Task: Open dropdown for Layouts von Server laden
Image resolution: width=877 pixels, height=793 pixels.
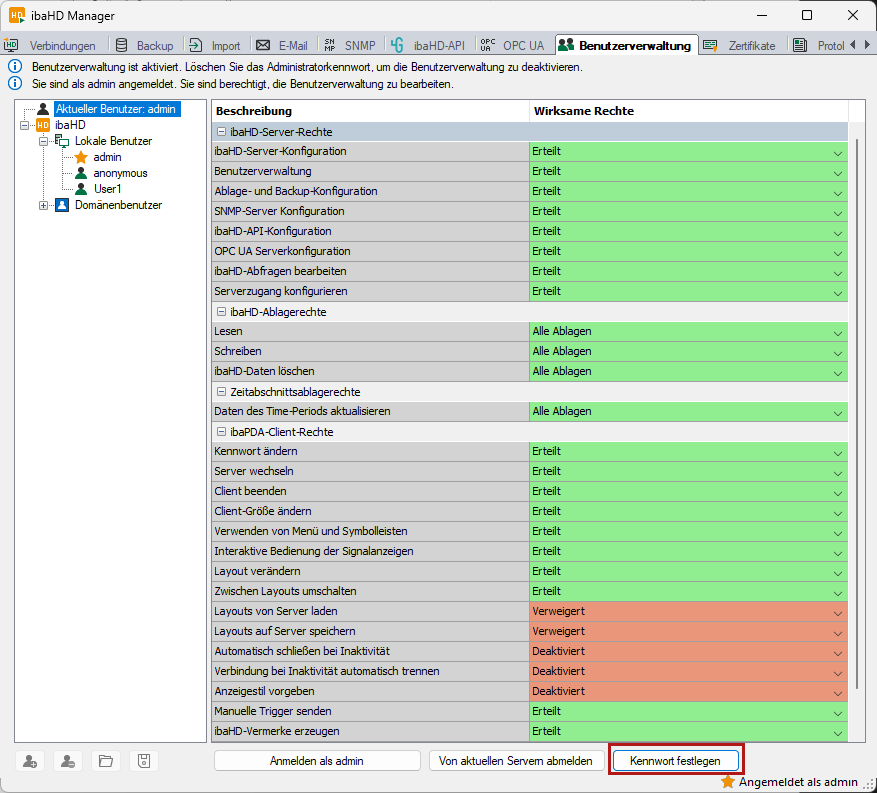Action: pyautogui.click(x=838, y=612)
